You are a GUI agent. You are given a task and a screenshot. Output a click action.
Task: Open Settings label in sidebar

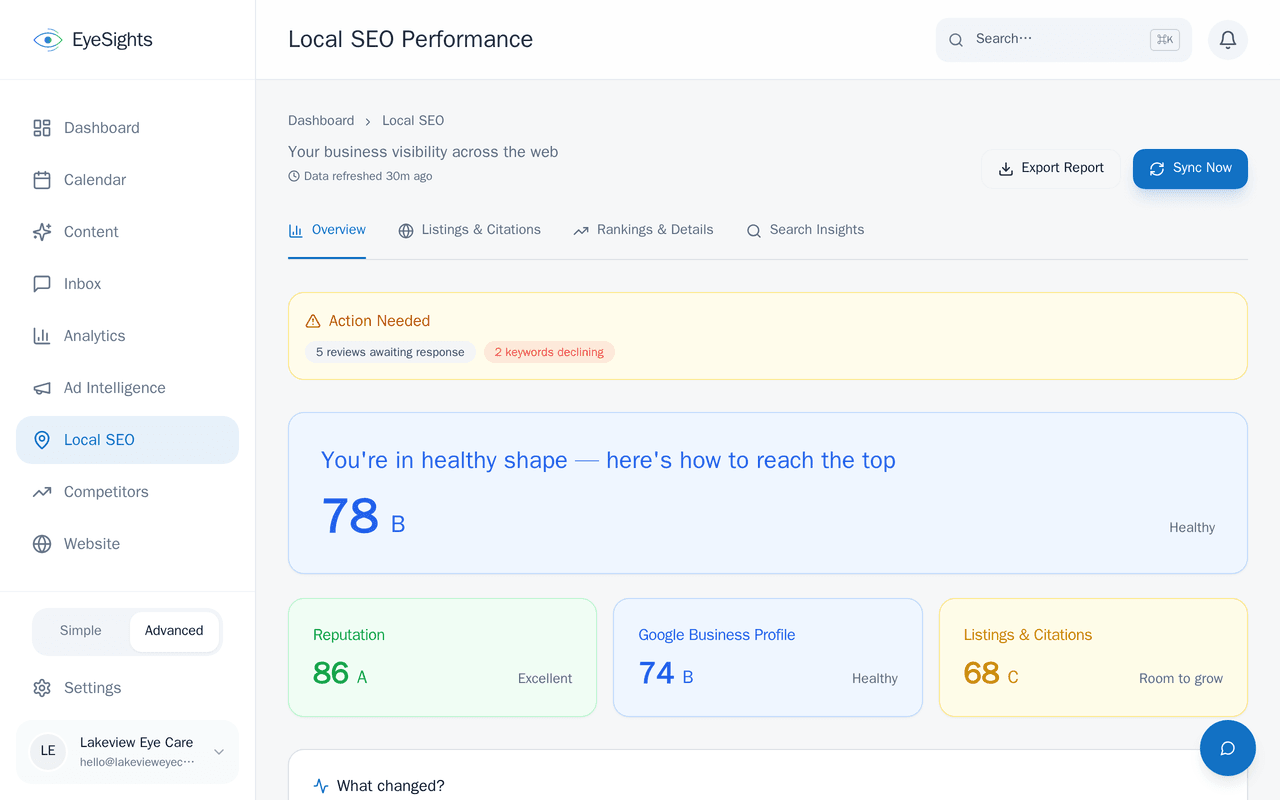[x=93, y=688]
